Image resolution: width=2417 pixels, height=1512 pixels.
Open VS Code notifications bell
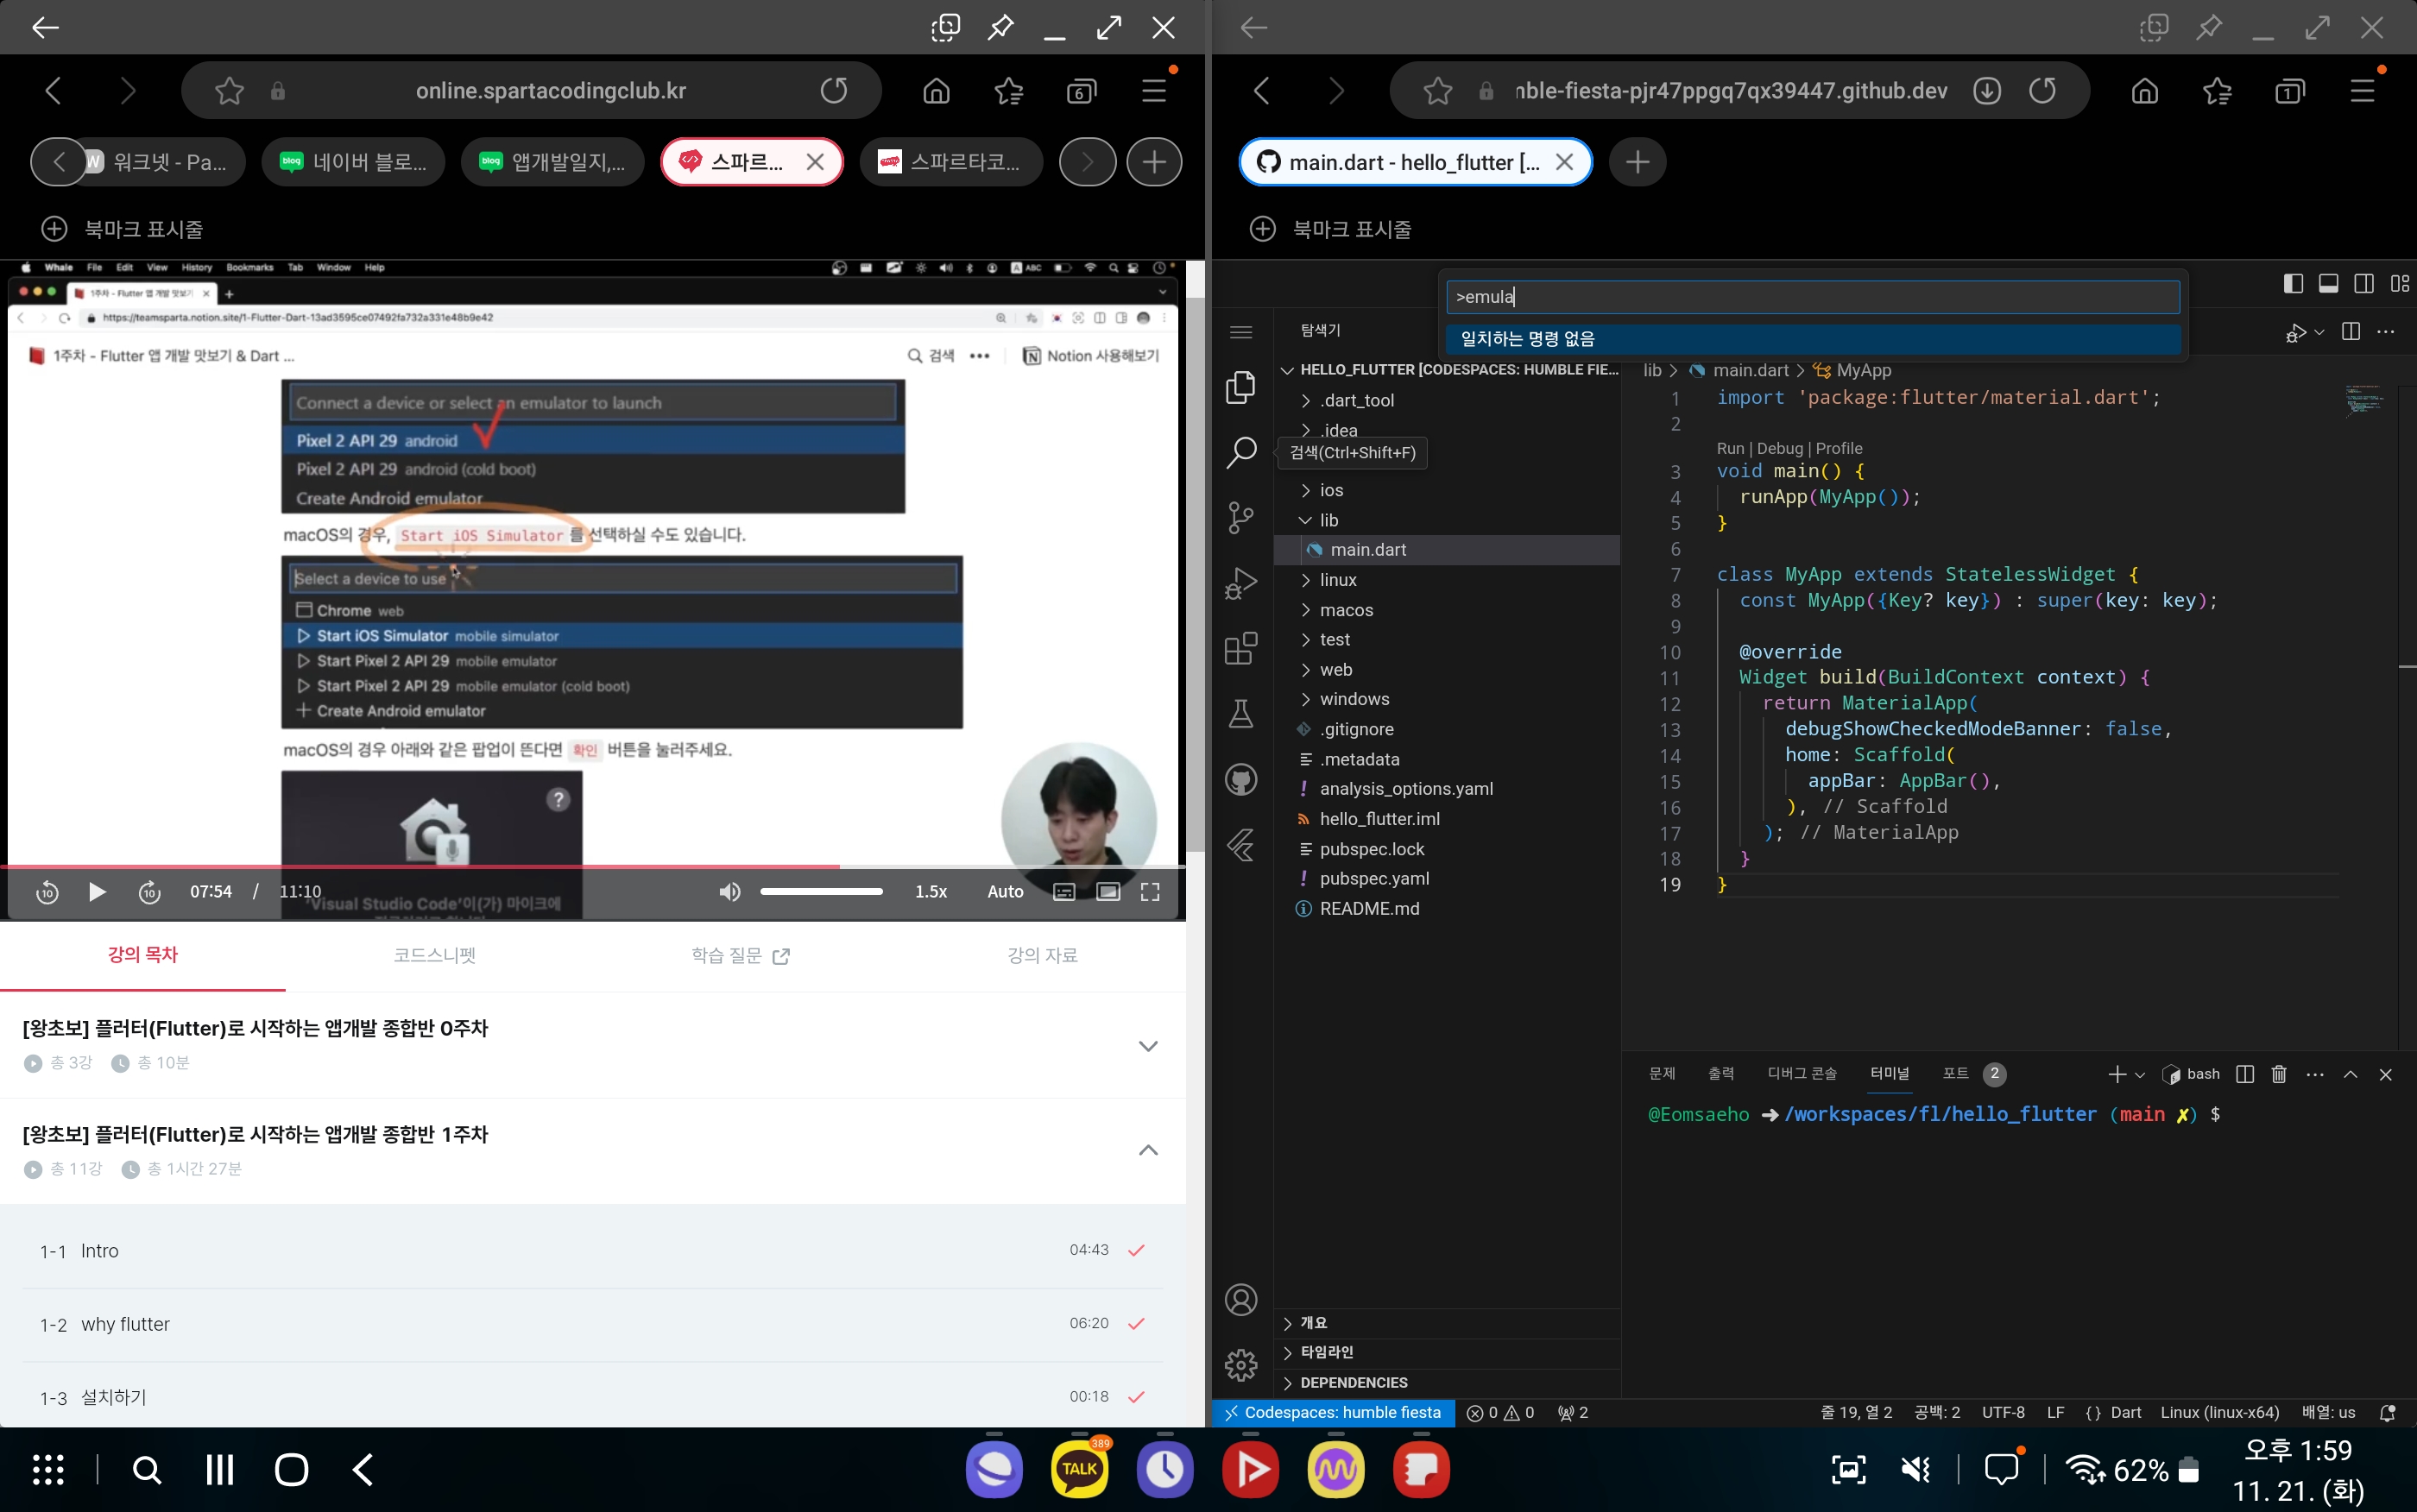(x=2388, y=1413)
